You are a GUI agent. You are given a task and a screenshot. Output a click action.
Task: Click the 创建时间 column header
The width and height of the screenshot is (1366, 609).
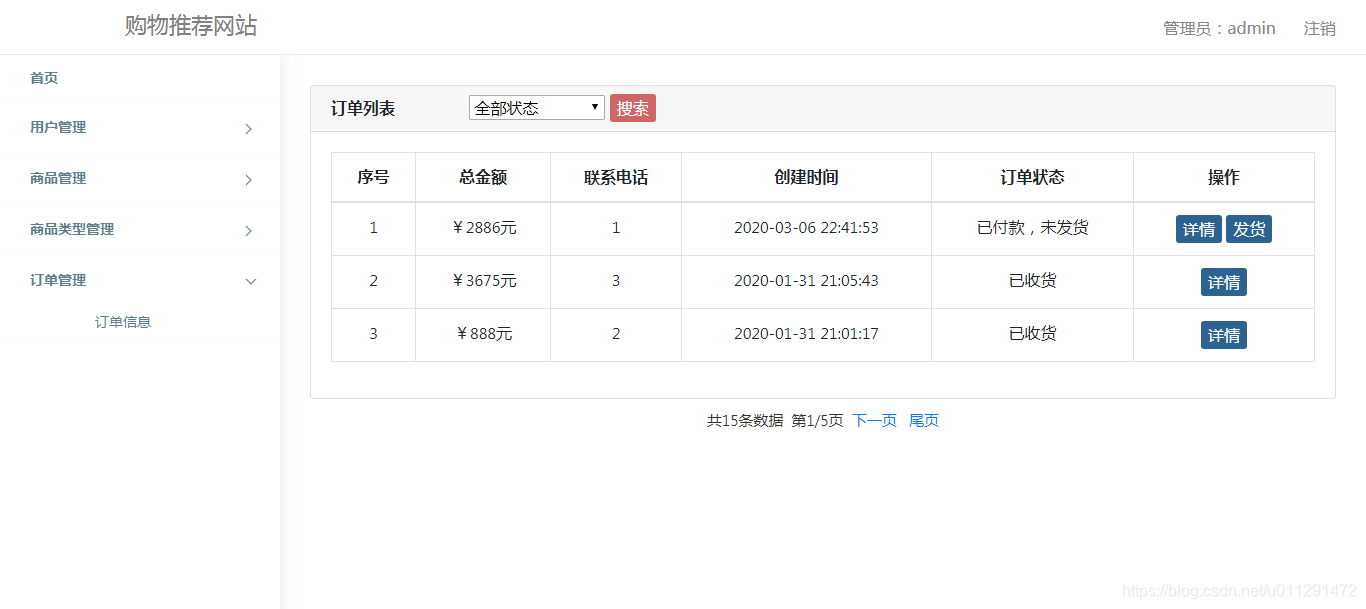click(x=806, y=177)
